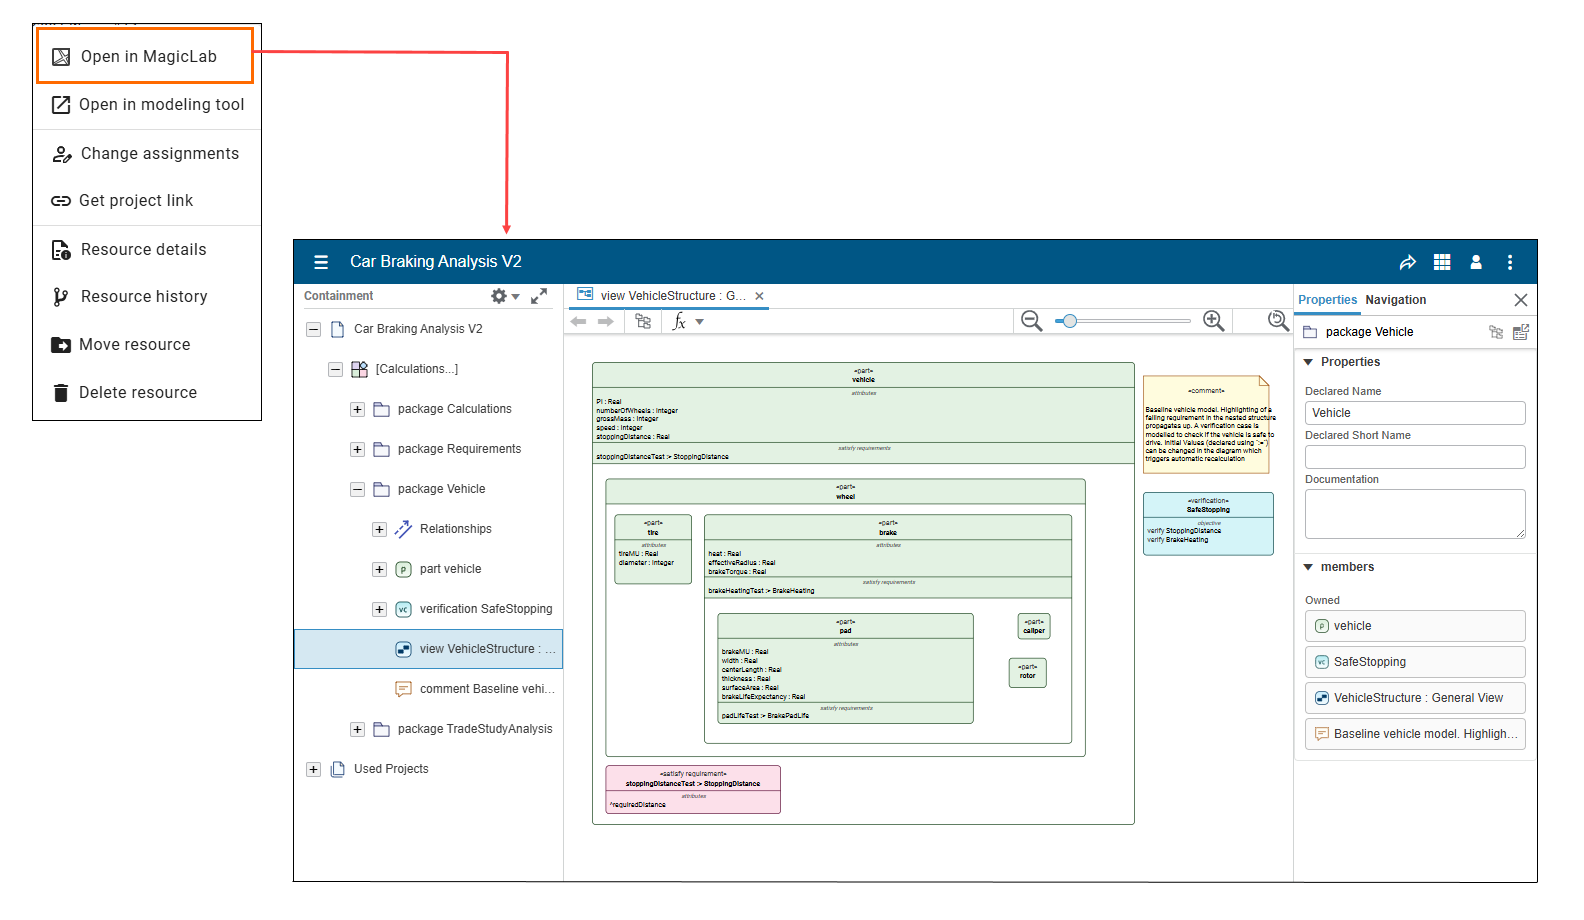Screen dimensions: 1584x920
Task: Collapse the Properties section
Action: [x=1308, y=362]
